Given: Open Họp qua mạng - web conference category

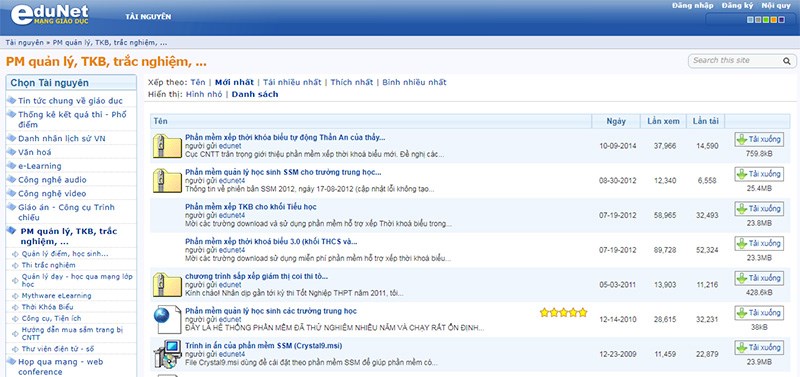Looking at the screenshot, I should [x=60, y=367].
